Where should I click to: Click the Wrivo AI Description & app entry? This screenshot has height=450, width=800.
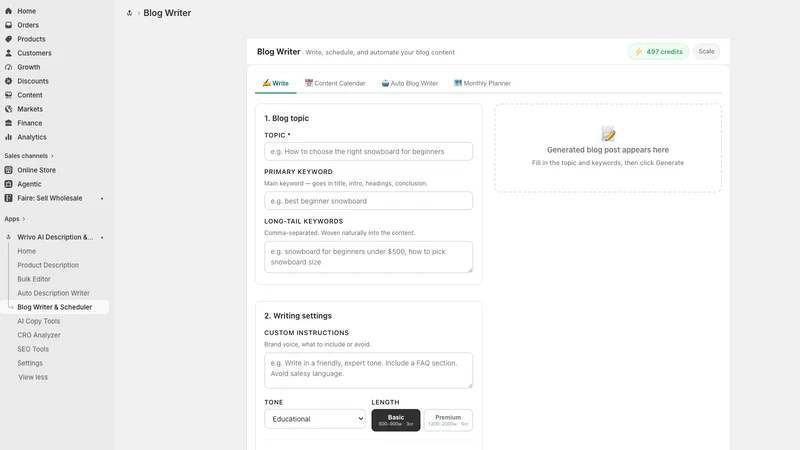(x=55, y=237)
